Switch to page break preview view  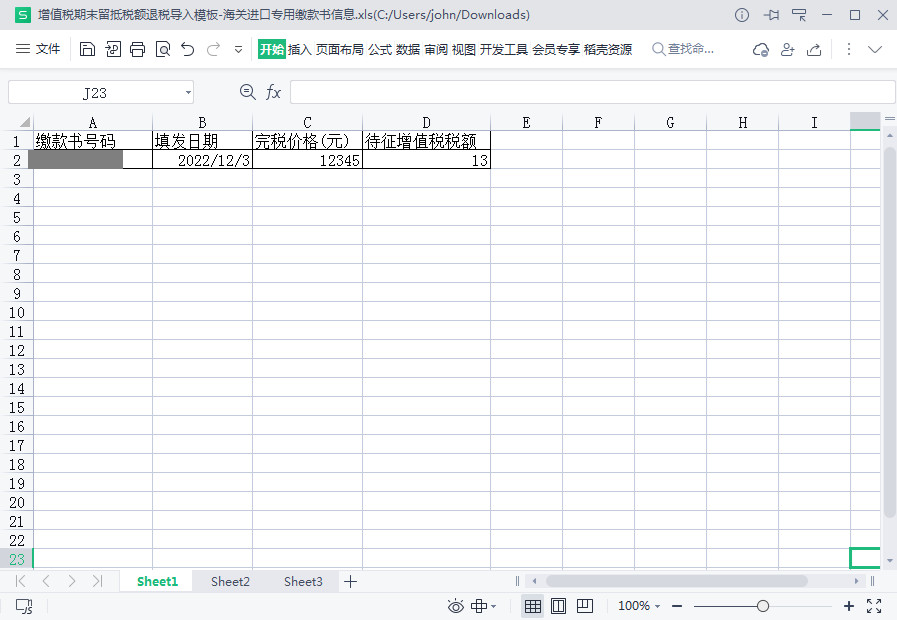tap(585, 606)
